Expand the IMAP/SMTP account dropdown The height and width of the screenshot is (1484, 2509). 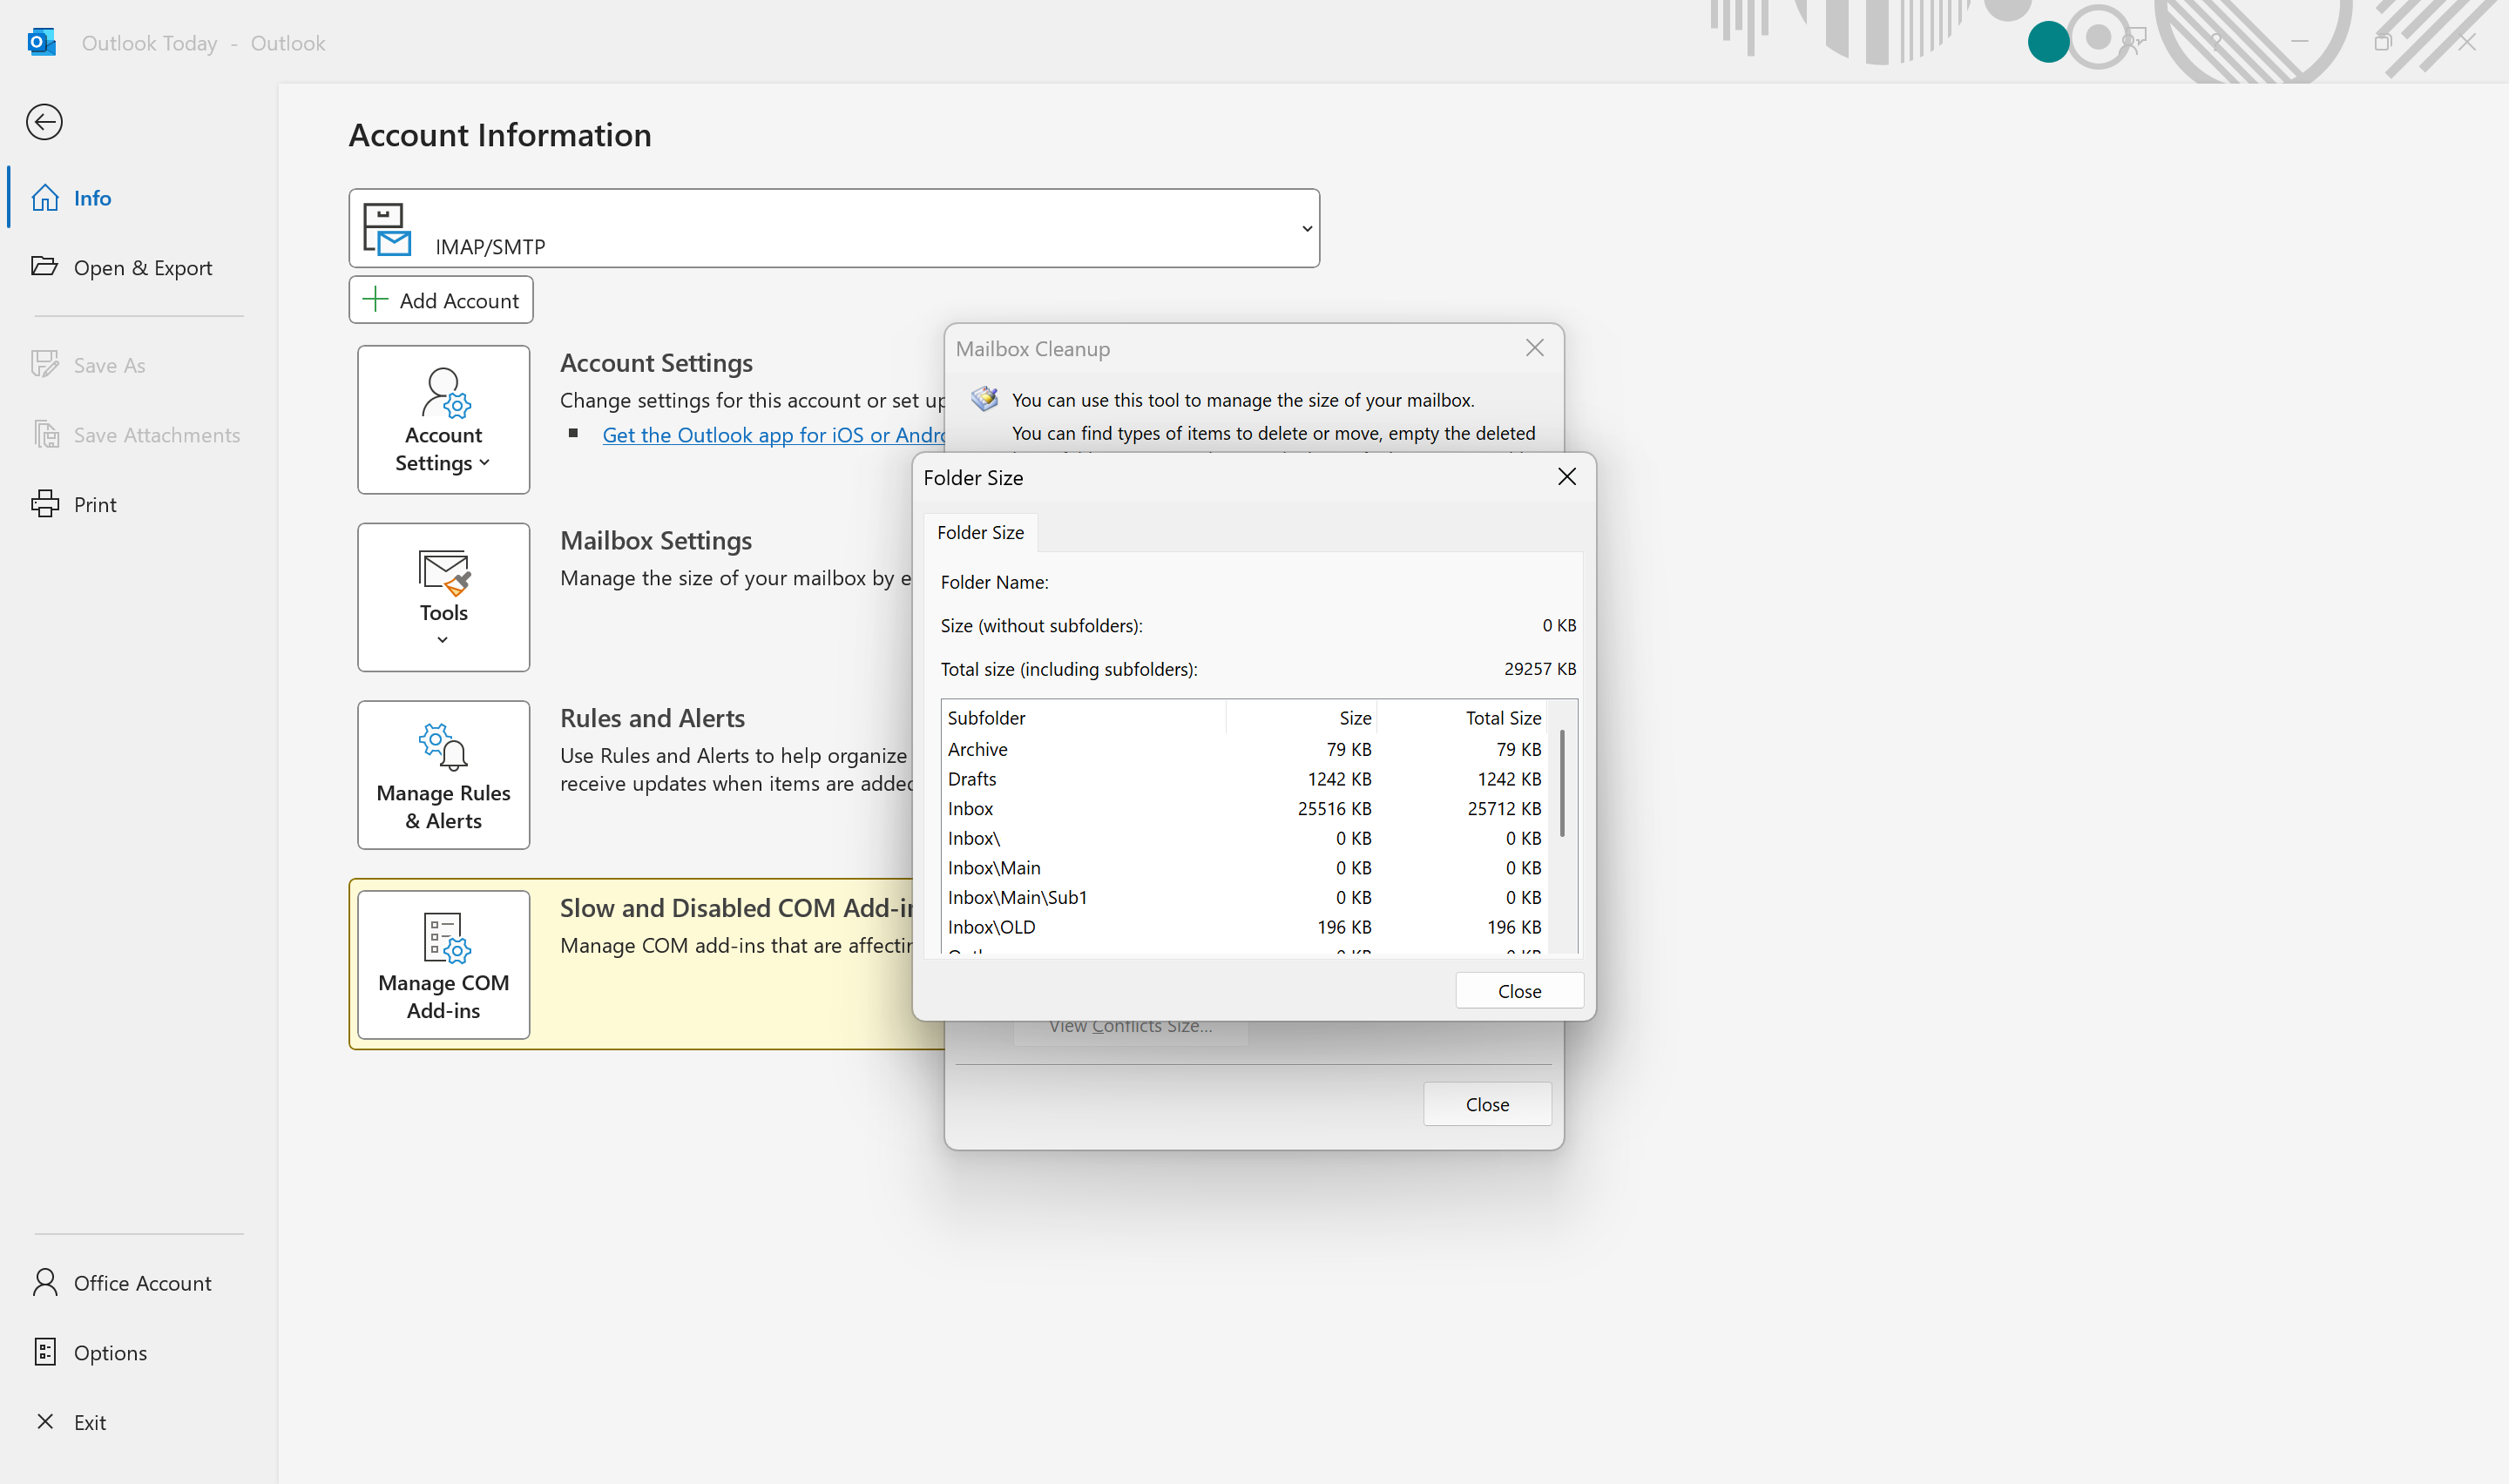[x=1306, y=228]
